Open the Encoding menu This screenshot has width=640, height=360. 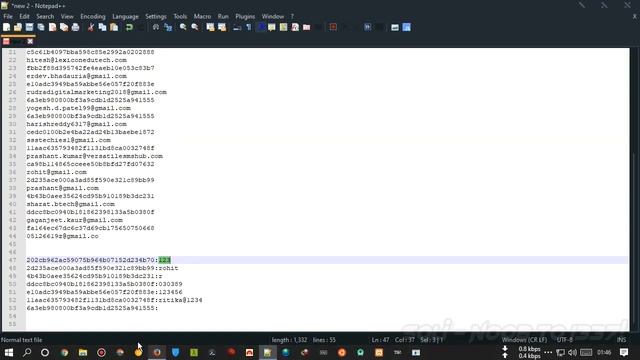point(93,16)
